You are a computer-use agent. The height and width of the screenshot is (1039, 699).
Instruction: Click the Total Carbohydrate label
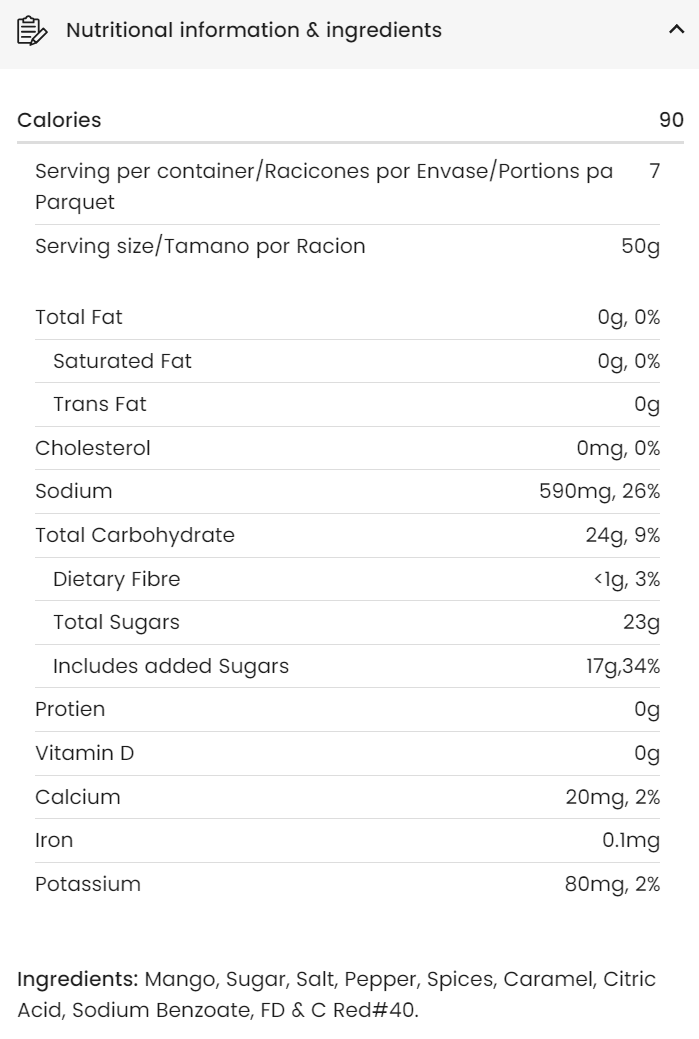135,535
